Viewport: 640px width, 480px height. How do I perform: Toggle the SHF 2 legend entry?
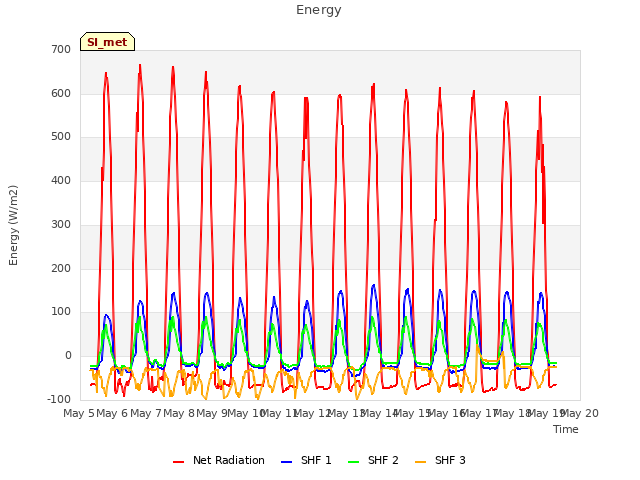373,460
